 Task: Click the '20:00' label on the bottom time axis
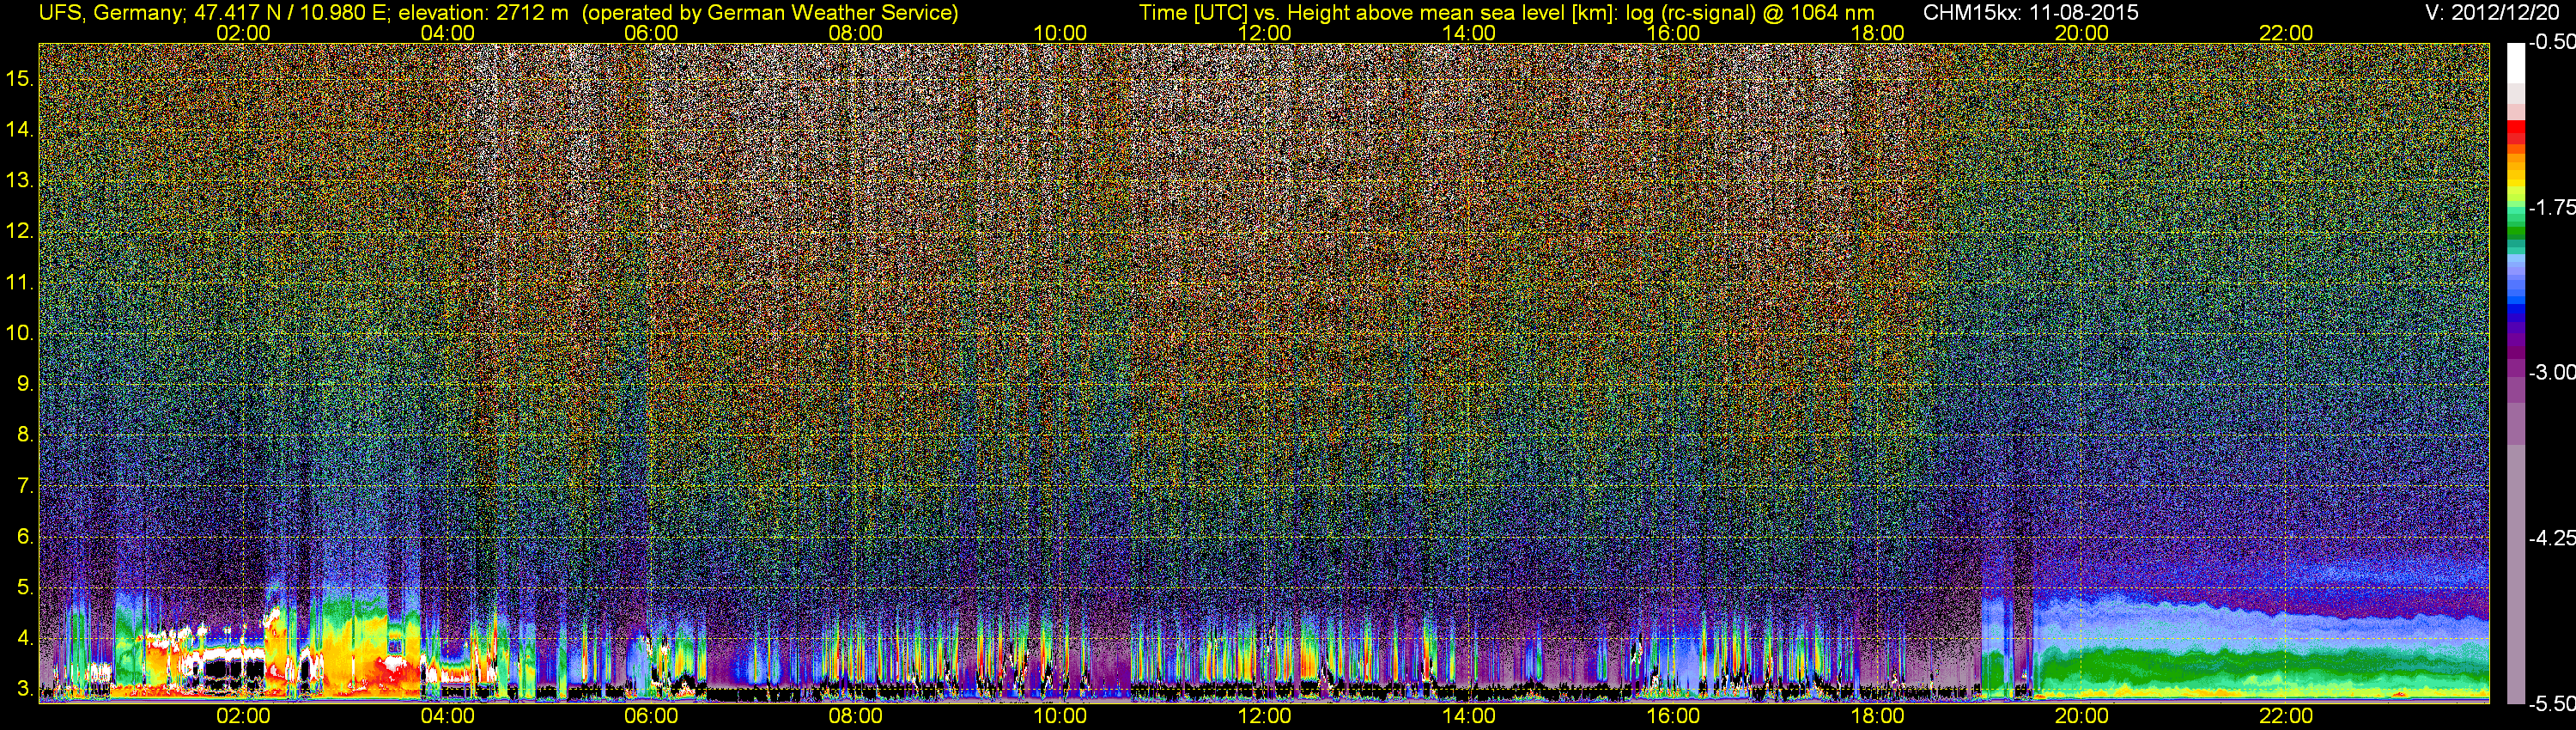click(2082, 716)
